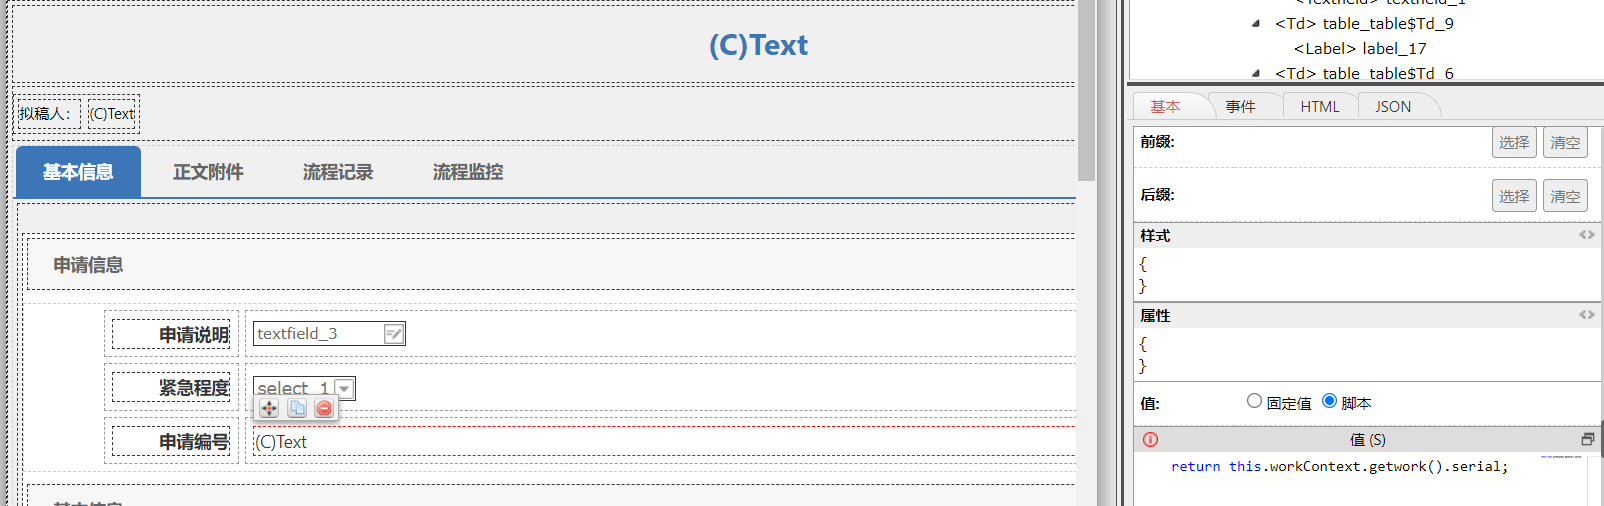Screen dimensions: 1604x506
Task: Click the form canvas vertical scrollbar thumb
Action: (x=1086, y=90)
